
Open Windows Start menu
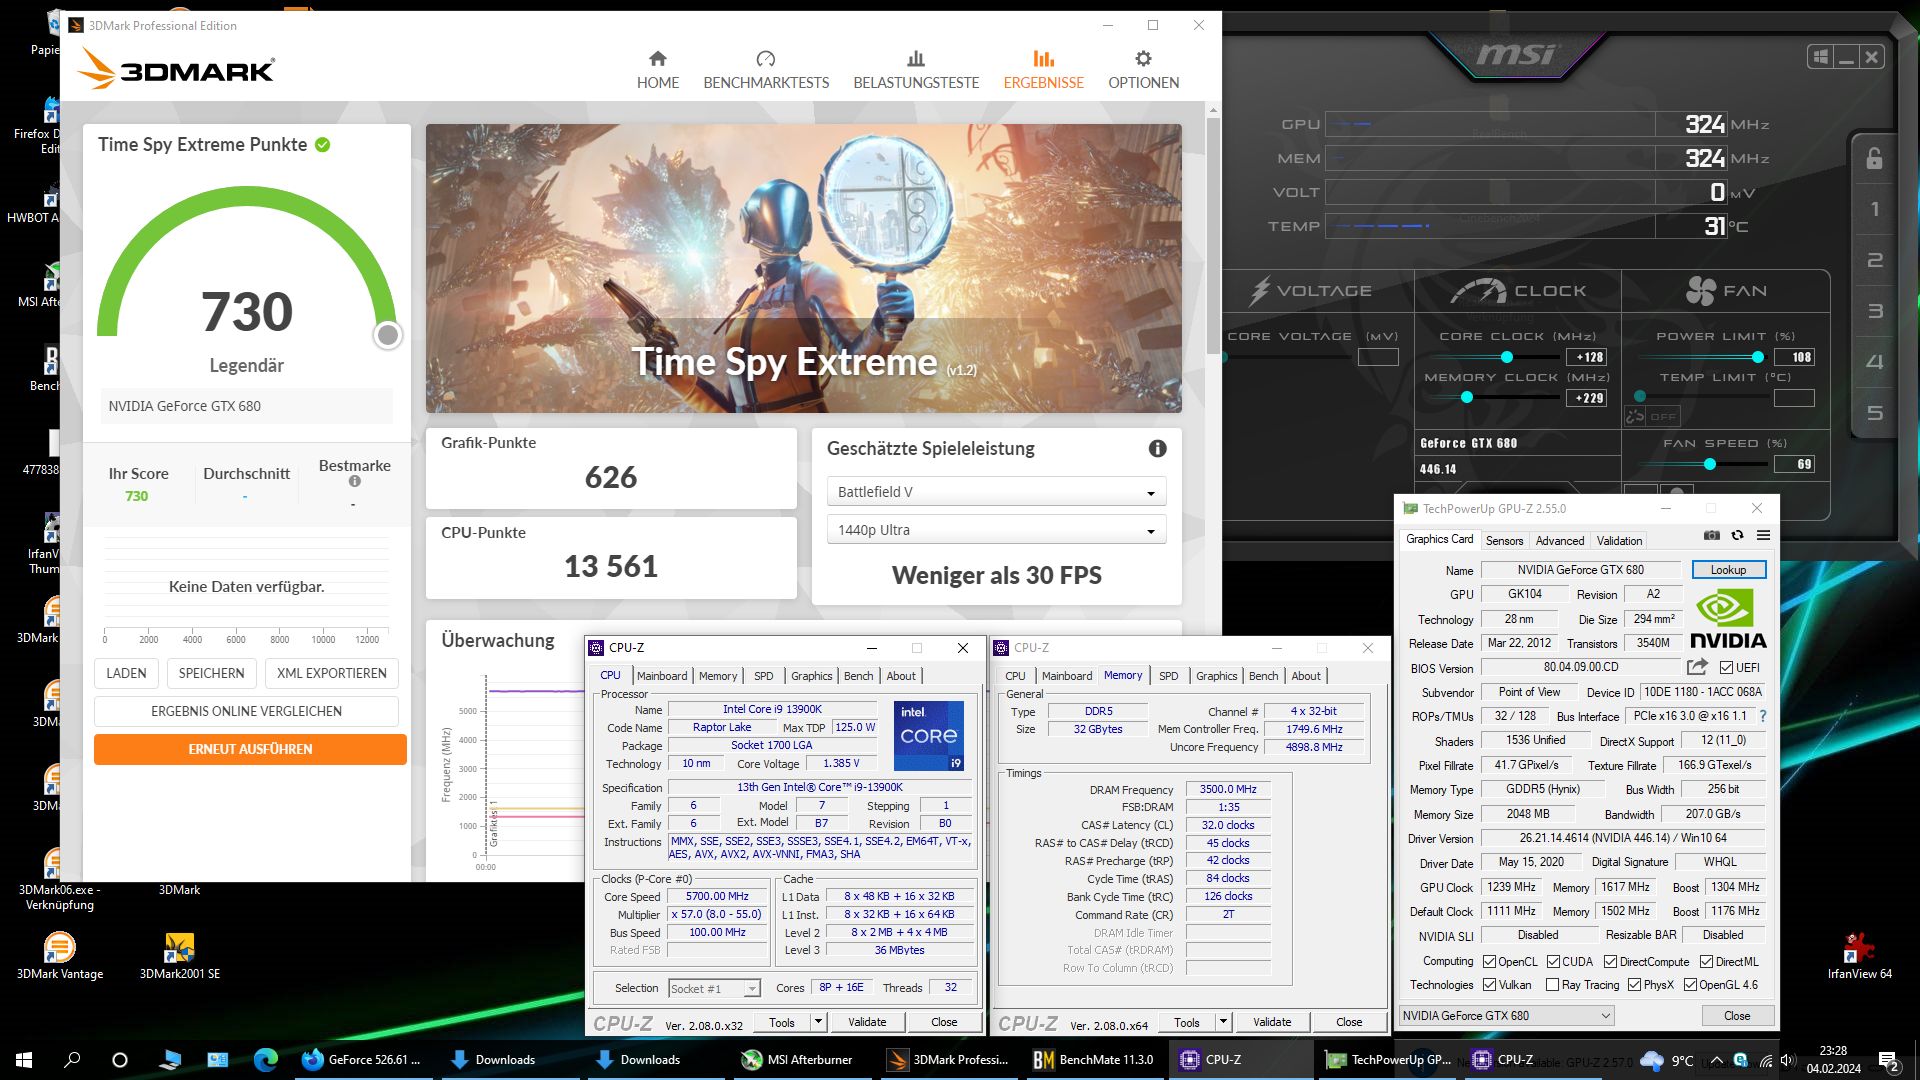24,1060
